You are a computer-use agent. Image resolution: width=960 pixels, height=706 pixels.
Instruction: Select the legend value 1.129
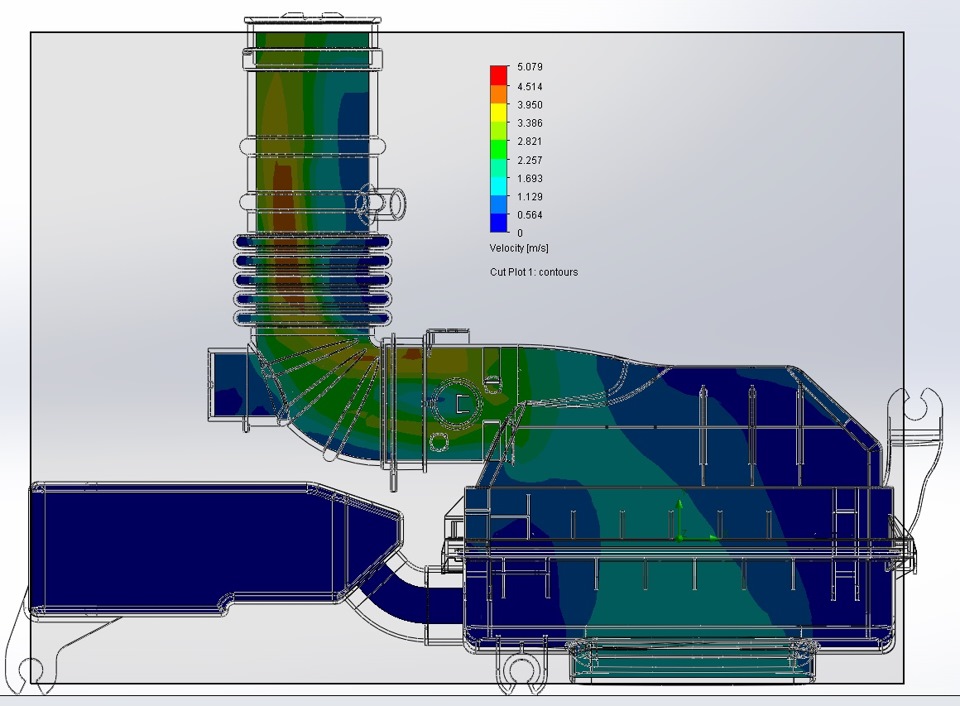tap(530, 197)
